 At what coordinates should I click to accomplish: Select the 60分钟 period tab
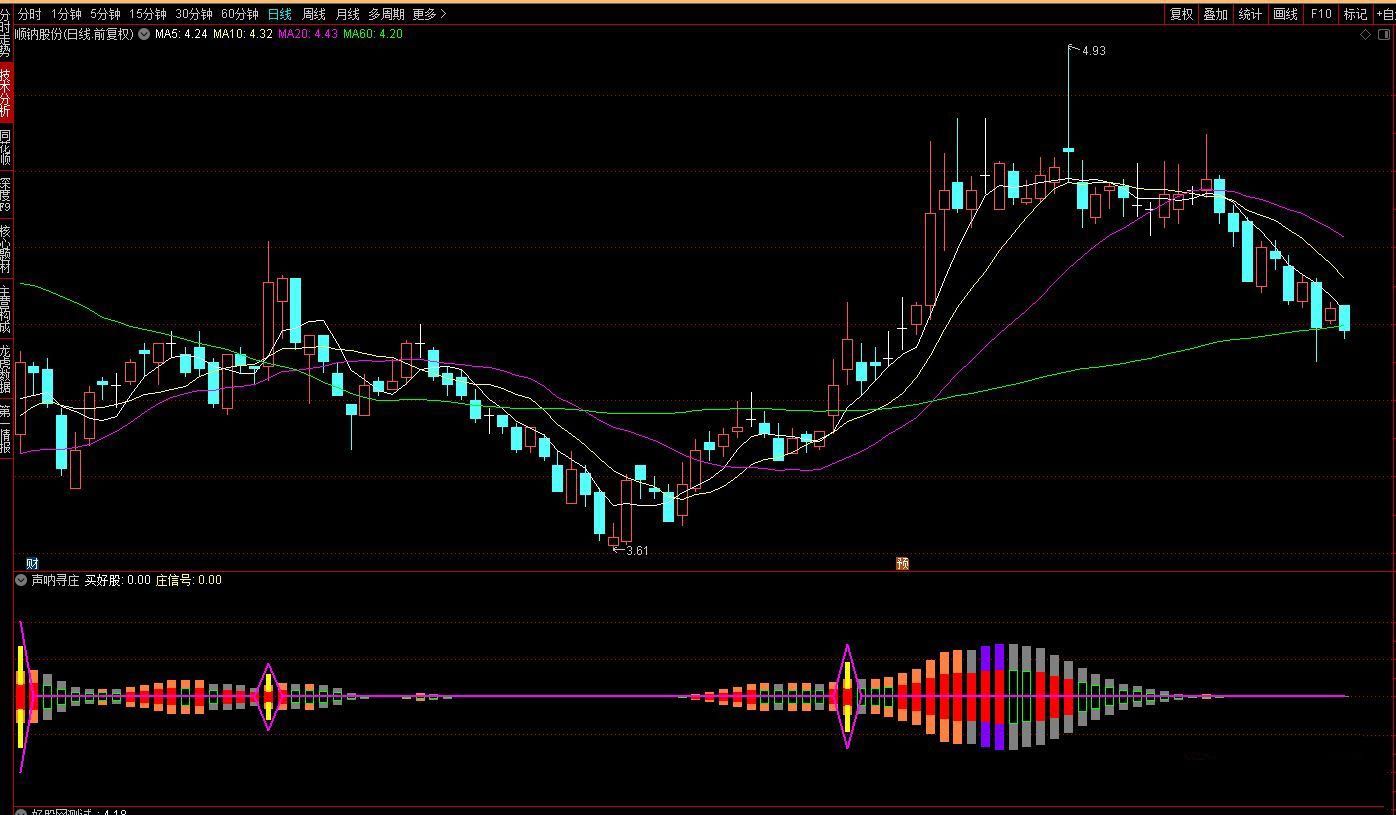tap(240, 14)
